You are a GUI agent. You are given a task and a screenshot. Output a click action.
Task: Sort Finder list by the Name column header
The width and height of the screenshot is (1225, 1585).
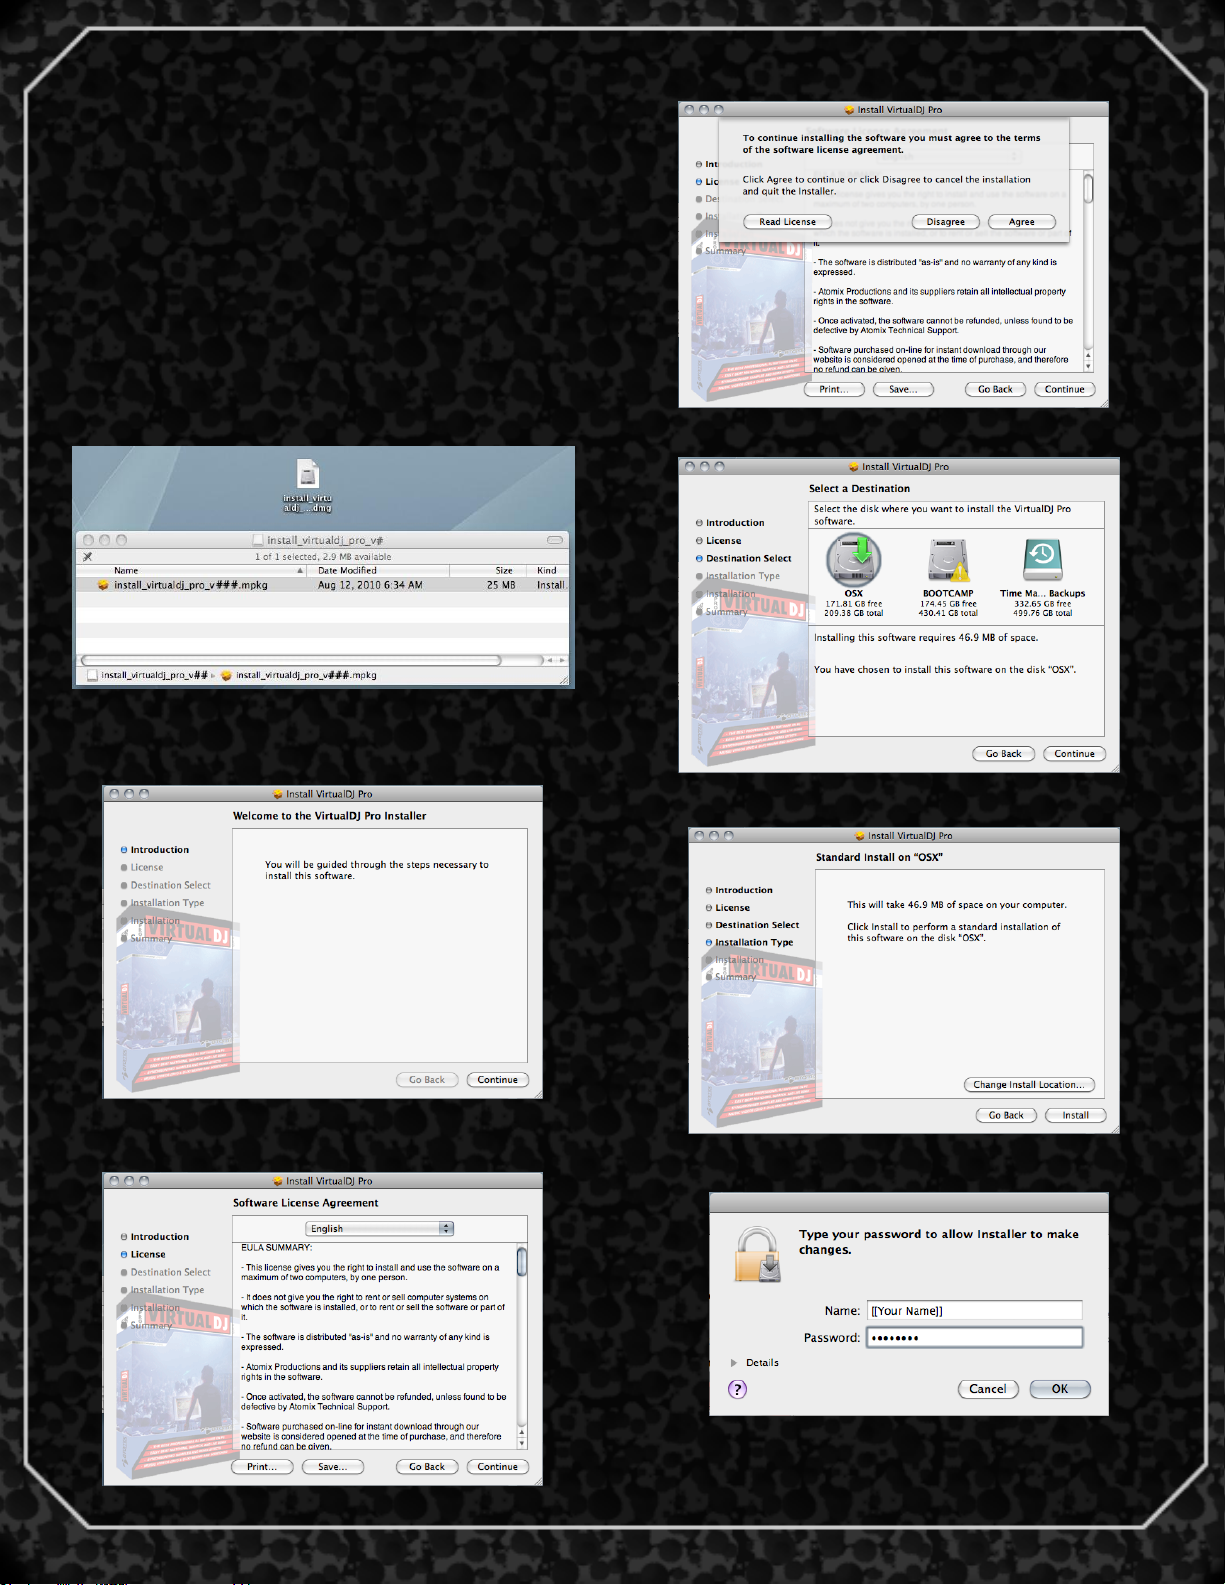pyautogui.click(x=192, y=571)
